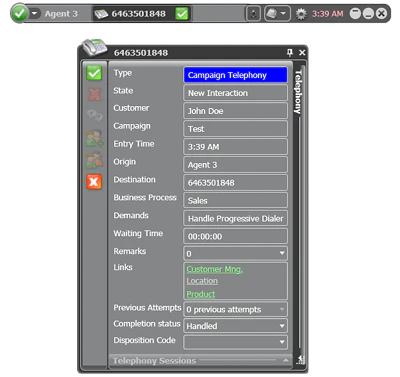Viewport: 400px width, 377px height.
Task: Select the vertical Telephony tab
Action: click(298, 92)
